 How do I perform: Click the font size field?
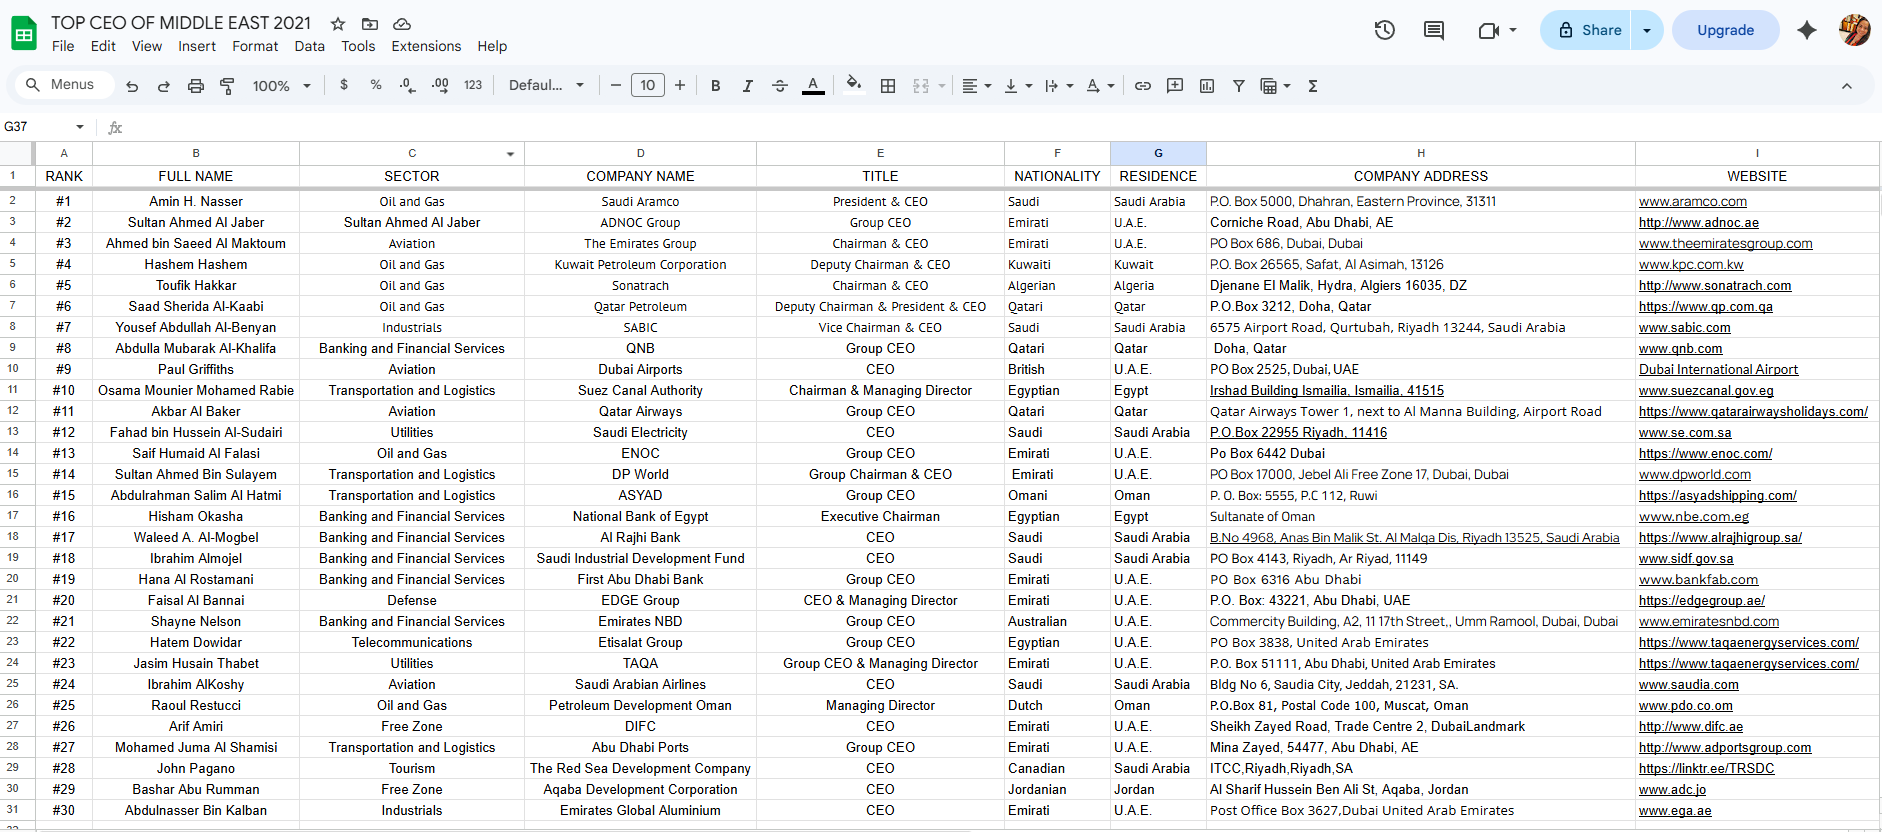click(x=648, y=85)
